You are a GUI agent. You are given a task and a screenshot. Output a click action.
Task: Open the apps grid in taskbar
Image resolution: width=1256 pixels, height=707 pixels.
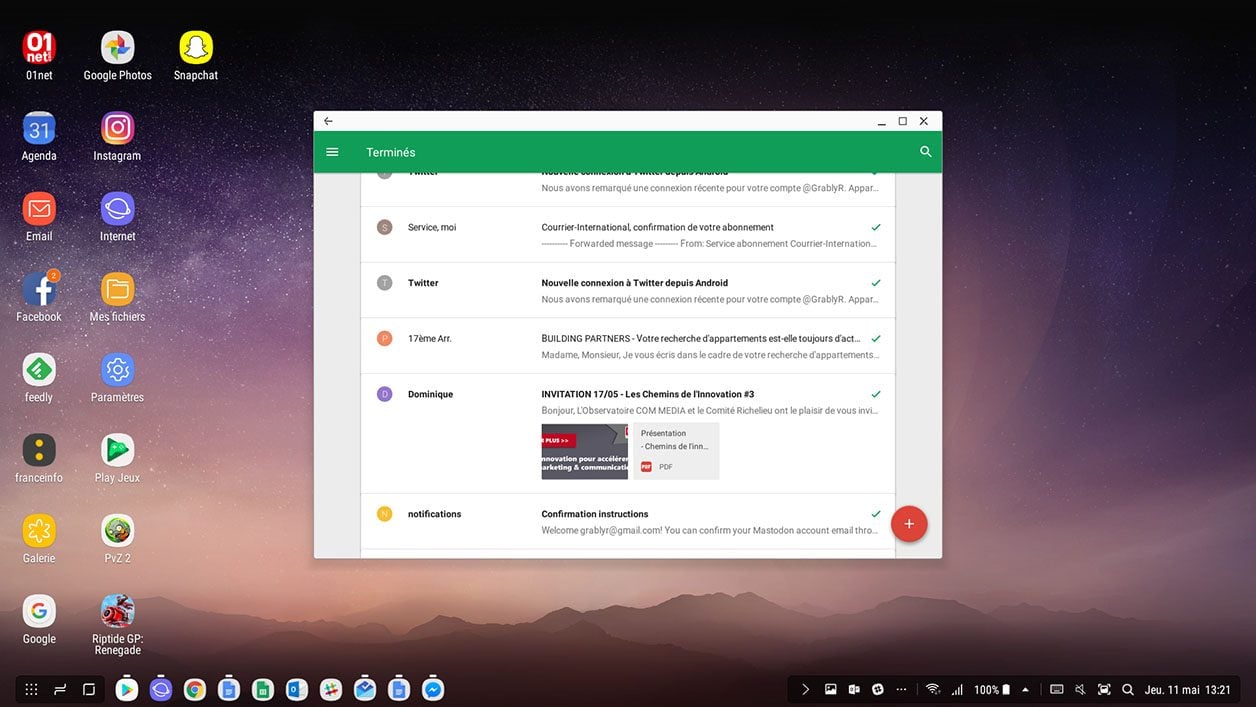pos(31,689)
